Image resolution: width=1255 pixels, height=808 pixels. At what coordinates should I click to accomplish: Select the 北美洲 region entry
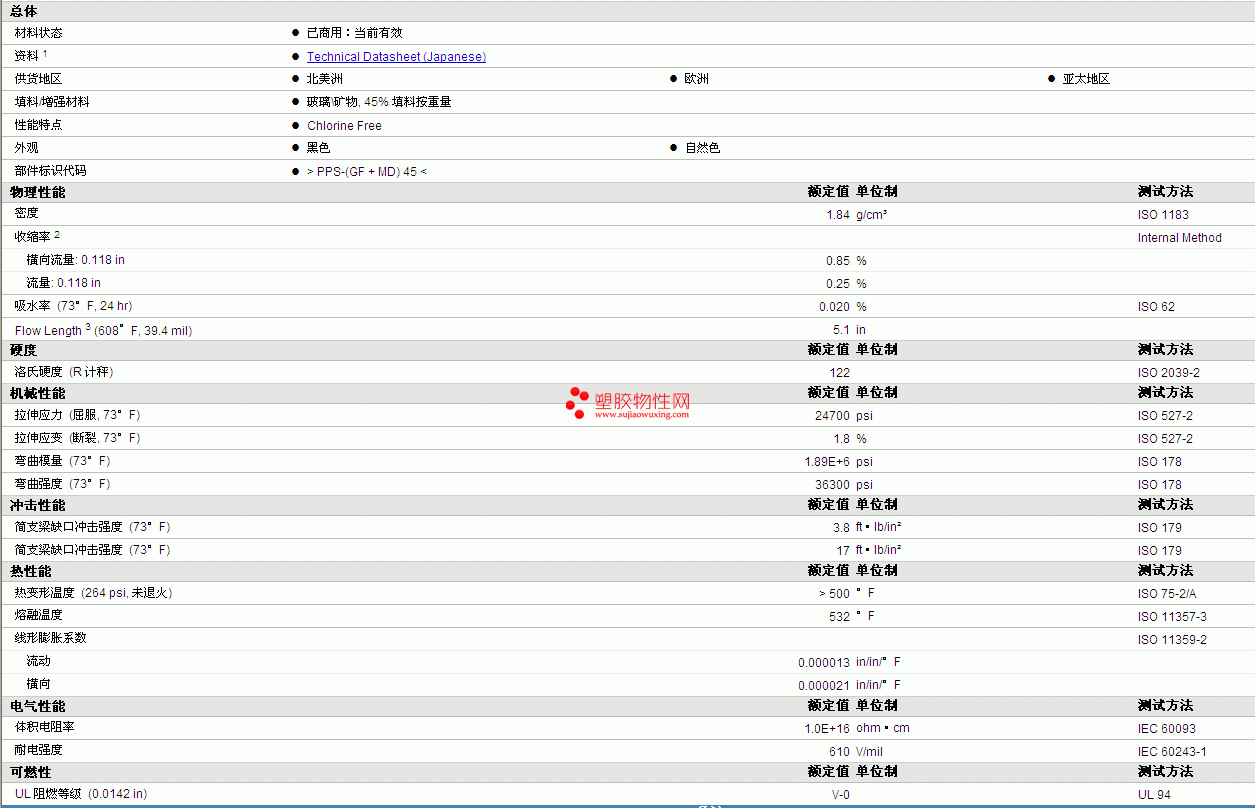coord(325,79)
